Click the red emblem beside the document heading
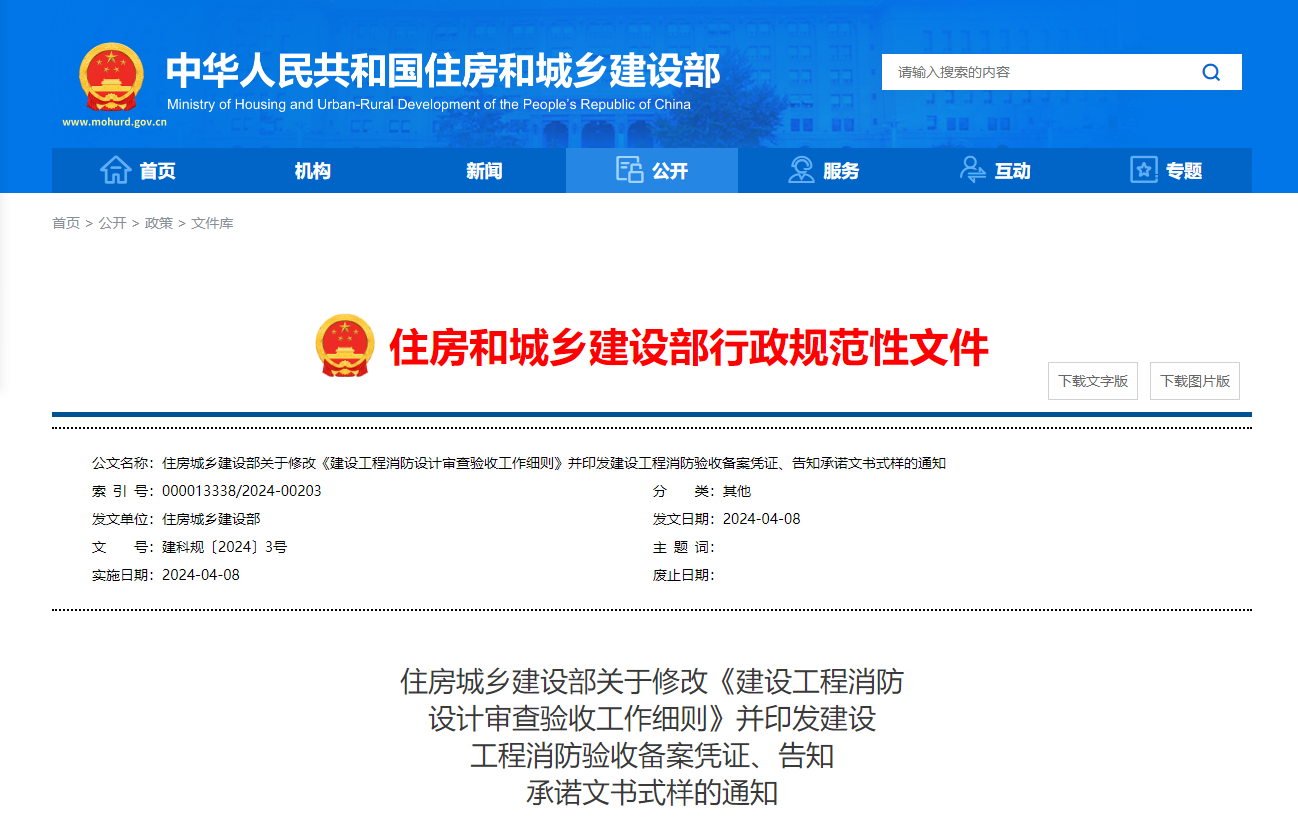This screenshot has height=839, width=1298. (x=345, y=346)
